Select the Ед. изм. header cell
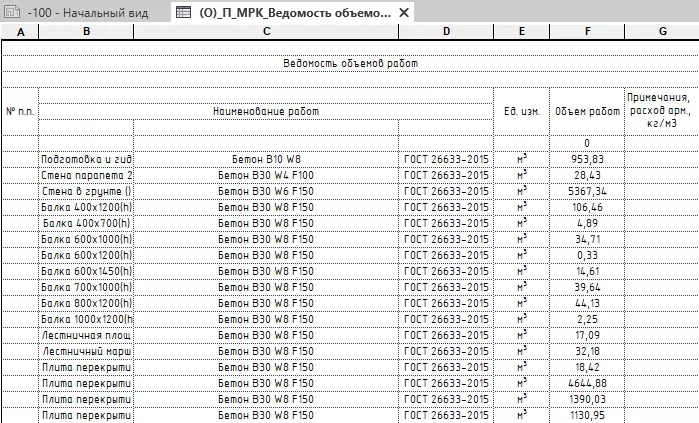Image resolution: width=699 pixels, height=423 pixels. pyautogui.click(x=522, y=111)
